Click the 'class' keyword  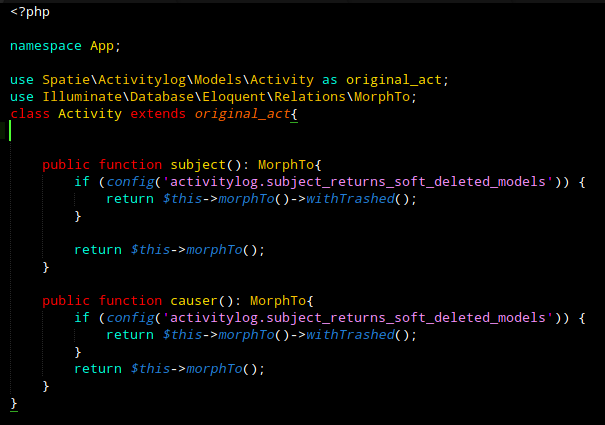click(30, 114)
